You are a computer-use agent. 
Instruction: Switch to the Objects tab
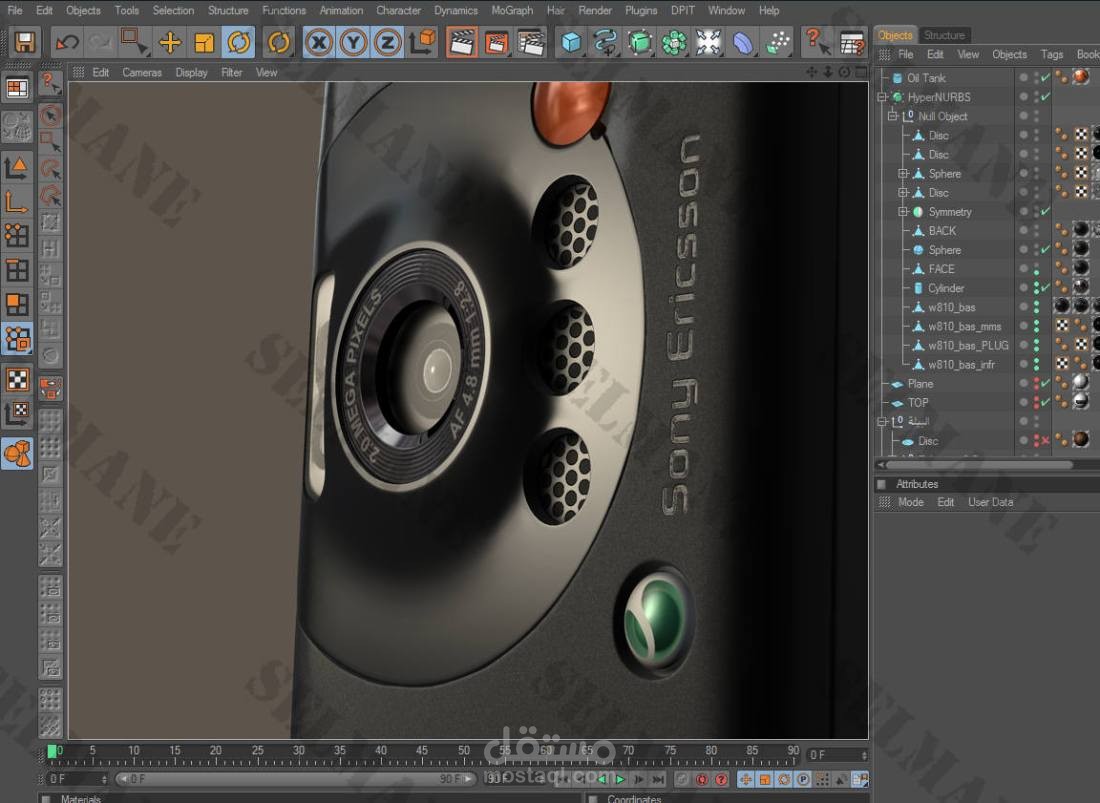point(895,35)
